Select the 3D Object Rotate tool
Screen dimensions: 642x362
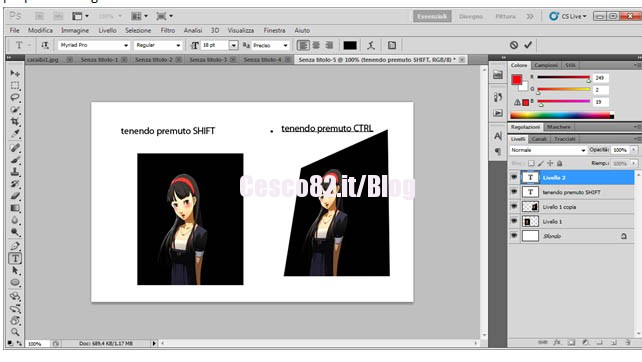point(15,296)
